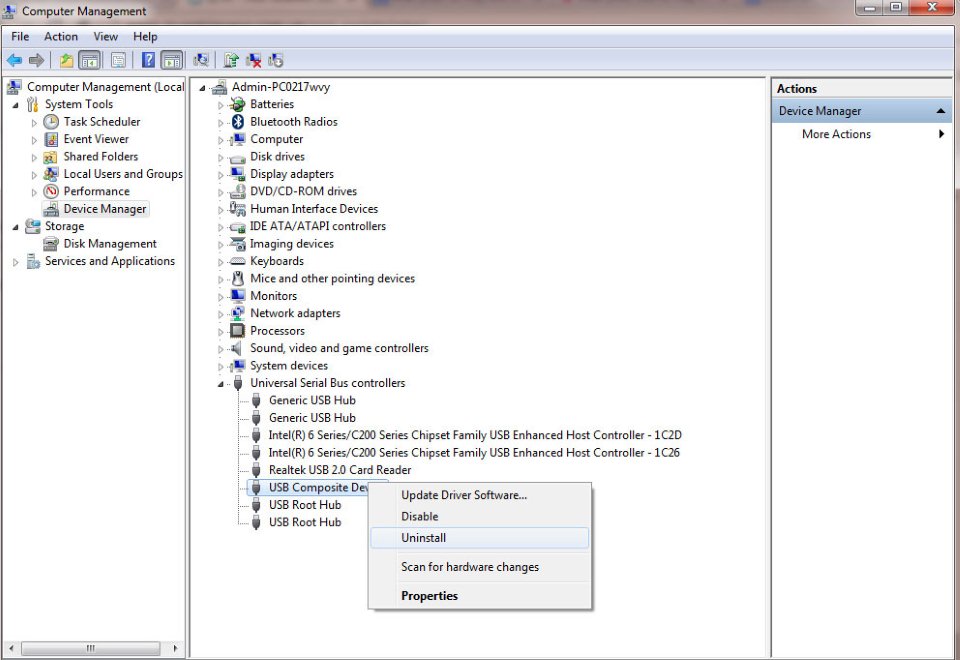
Task: Expand the Disk drives category
Action: tap(221, 157)
